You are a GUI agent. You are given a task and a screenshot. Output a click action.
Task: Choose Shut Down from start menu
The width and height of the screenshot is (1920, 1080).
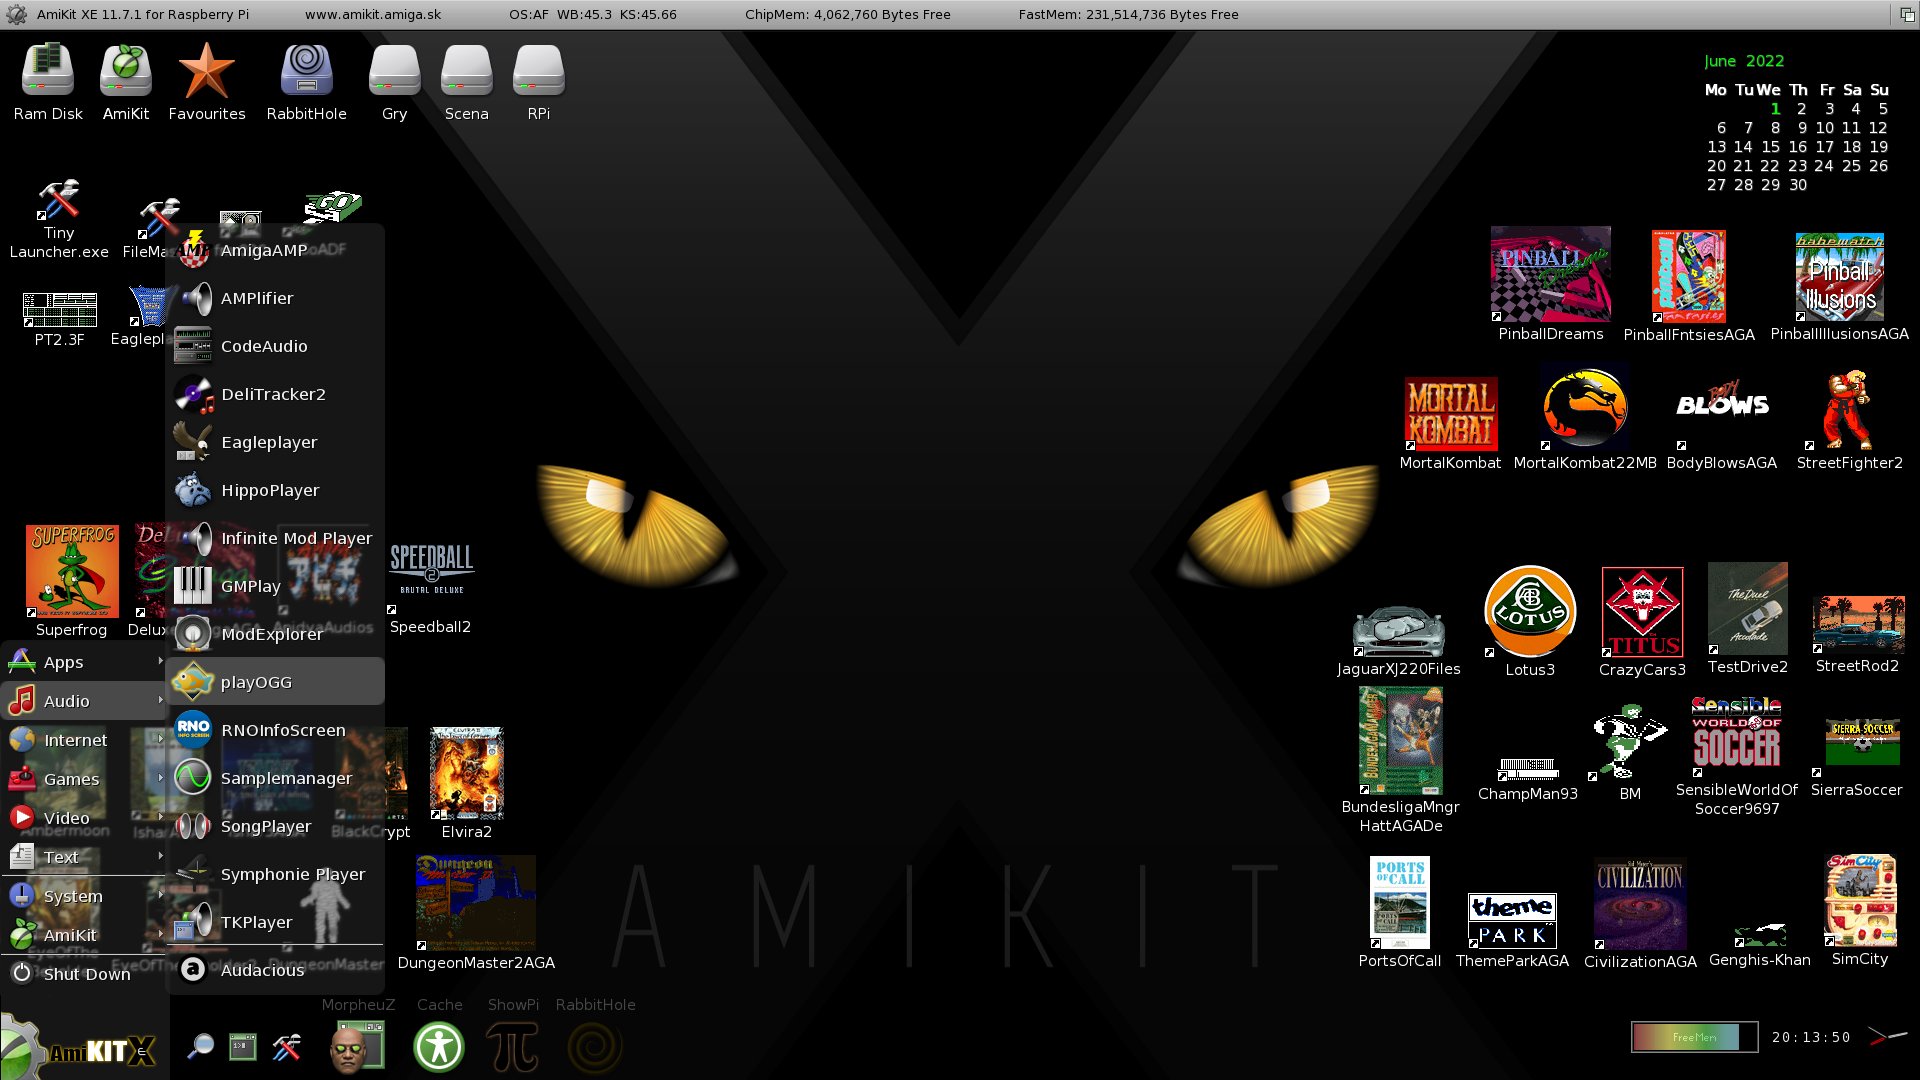pyautogui.click(x=85, y=974)
